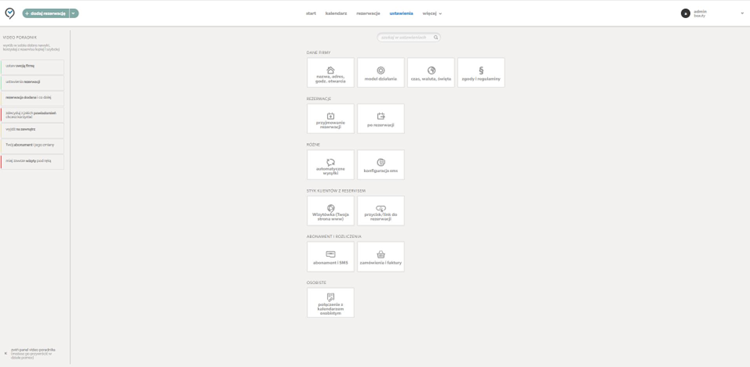The image size is (750, 367).
Task: Click the settings search input field
Action: click(x=408, y=37)
